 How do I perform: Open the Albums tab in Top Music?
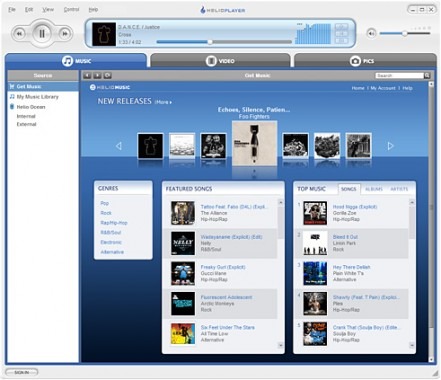[374, 189]
